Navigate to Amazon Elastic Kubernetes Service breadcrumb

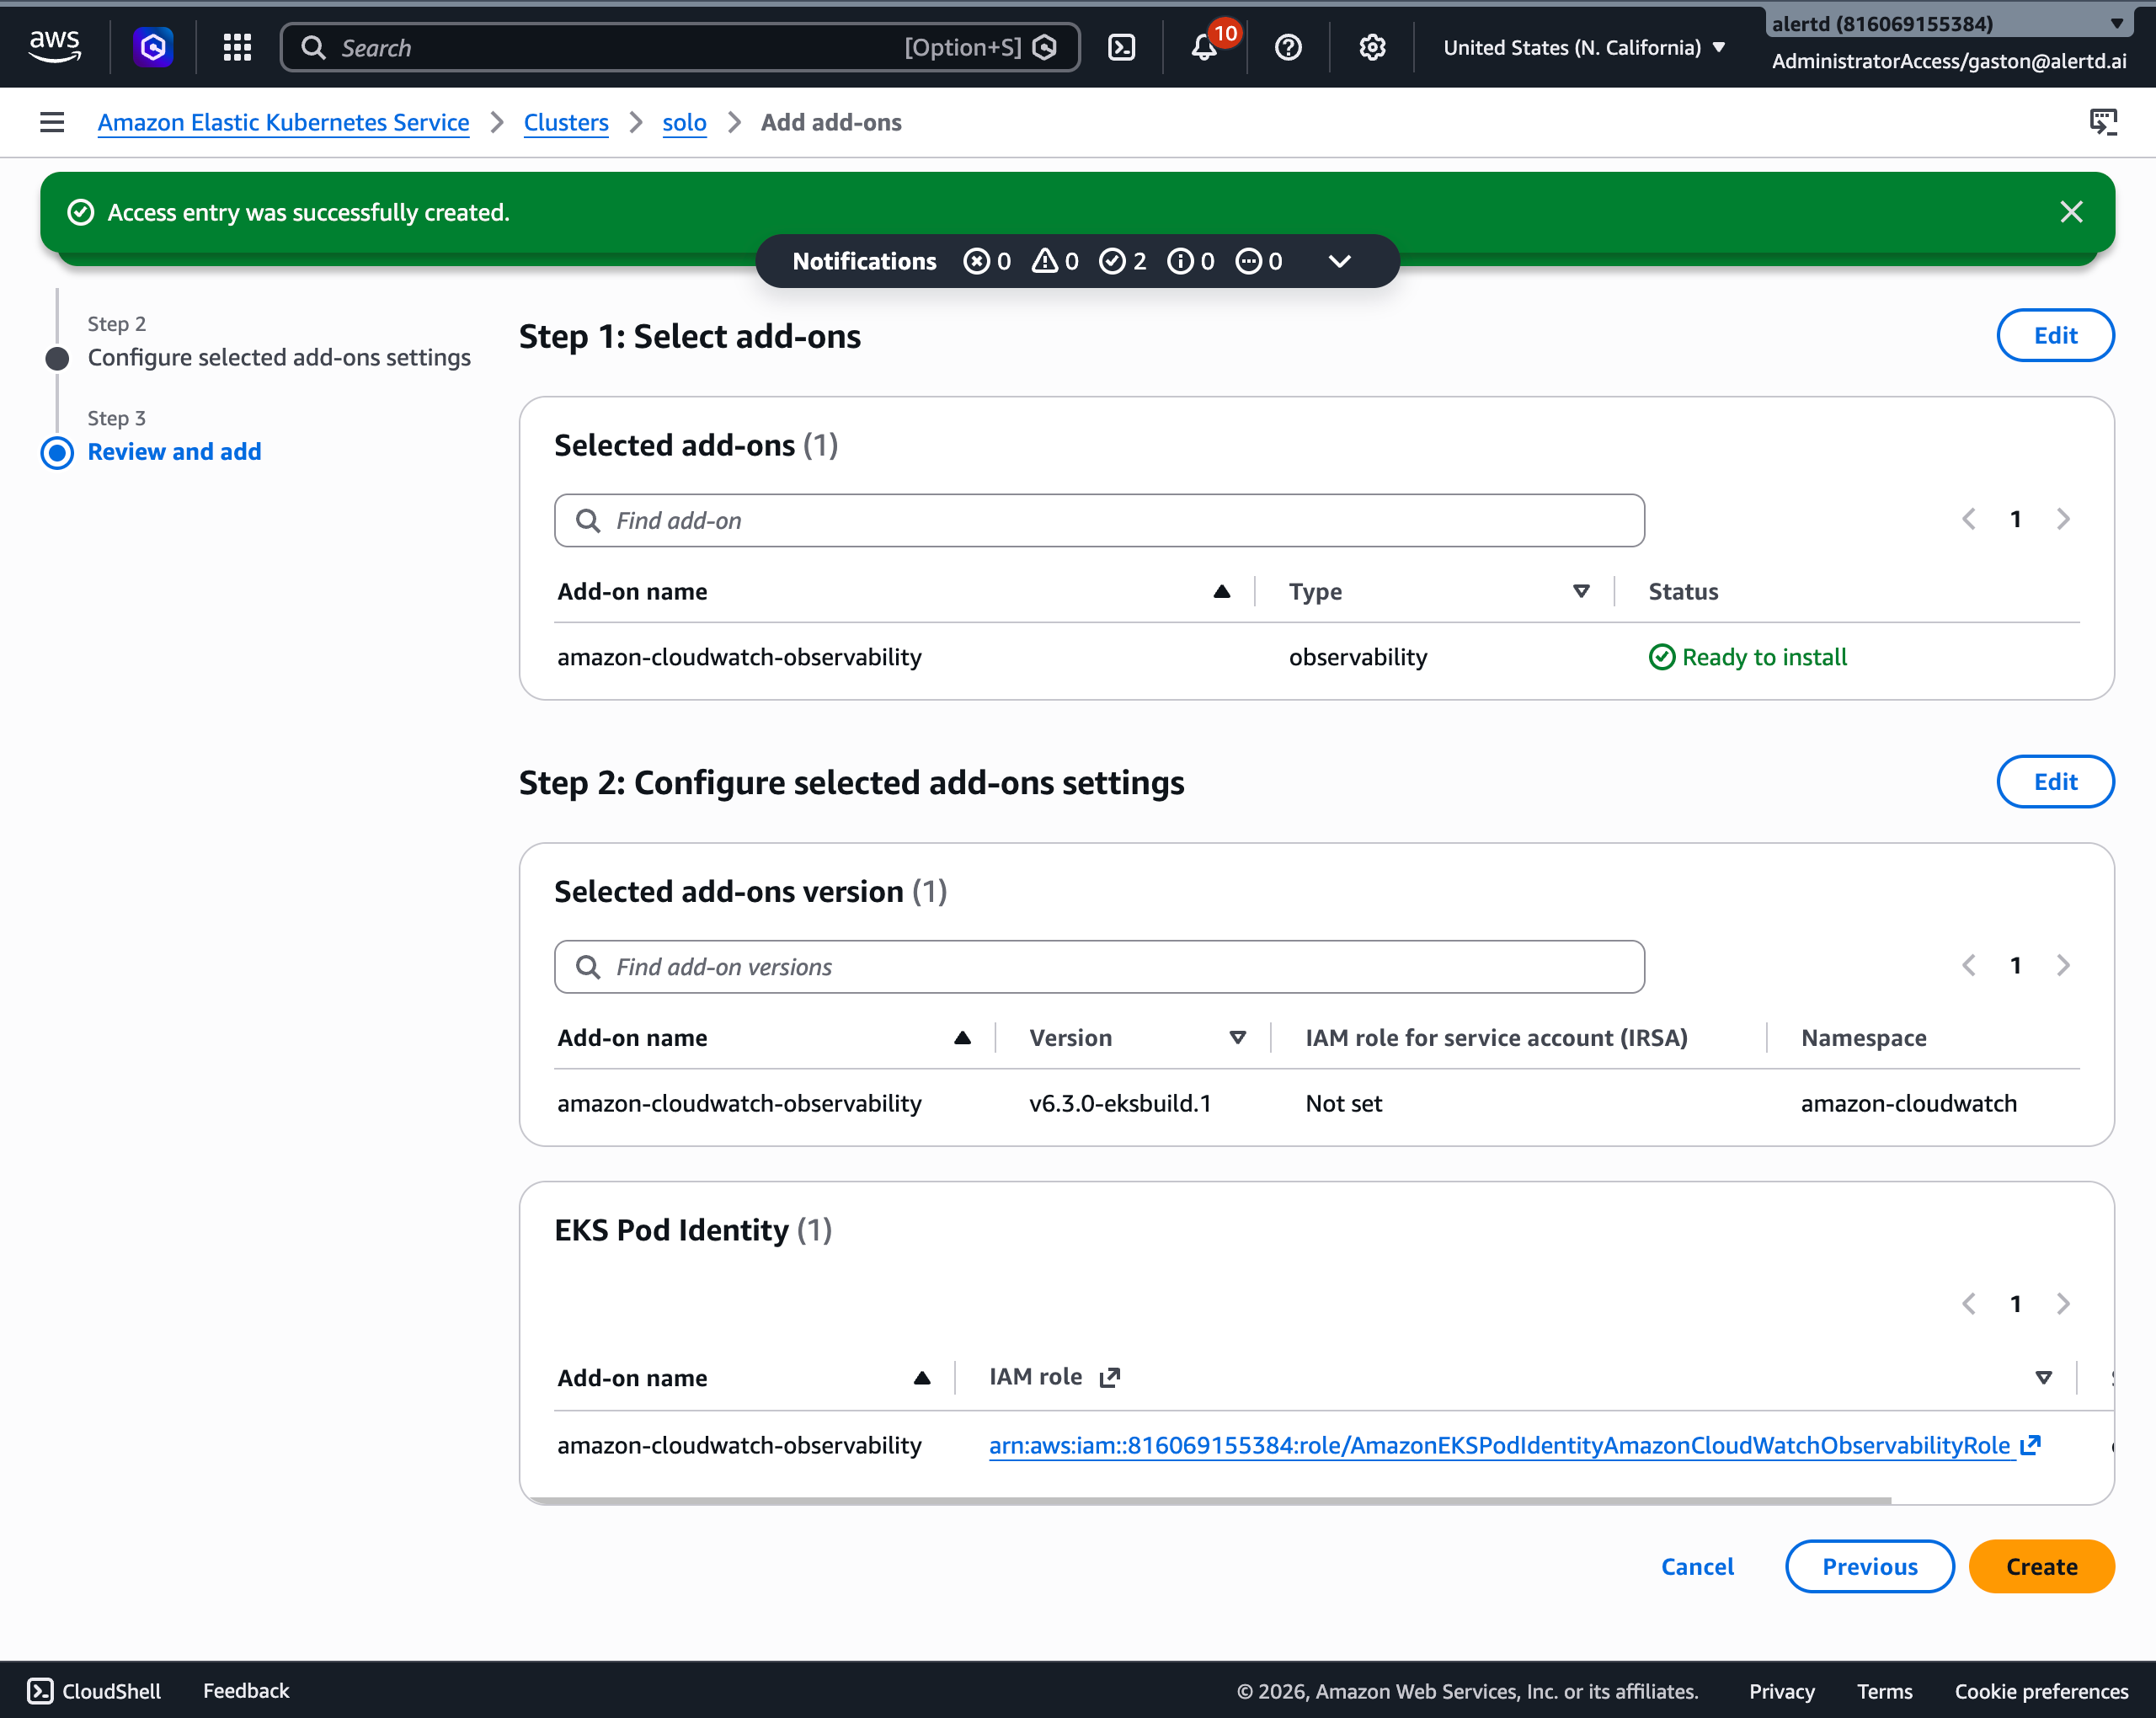(x=283, y=122)
